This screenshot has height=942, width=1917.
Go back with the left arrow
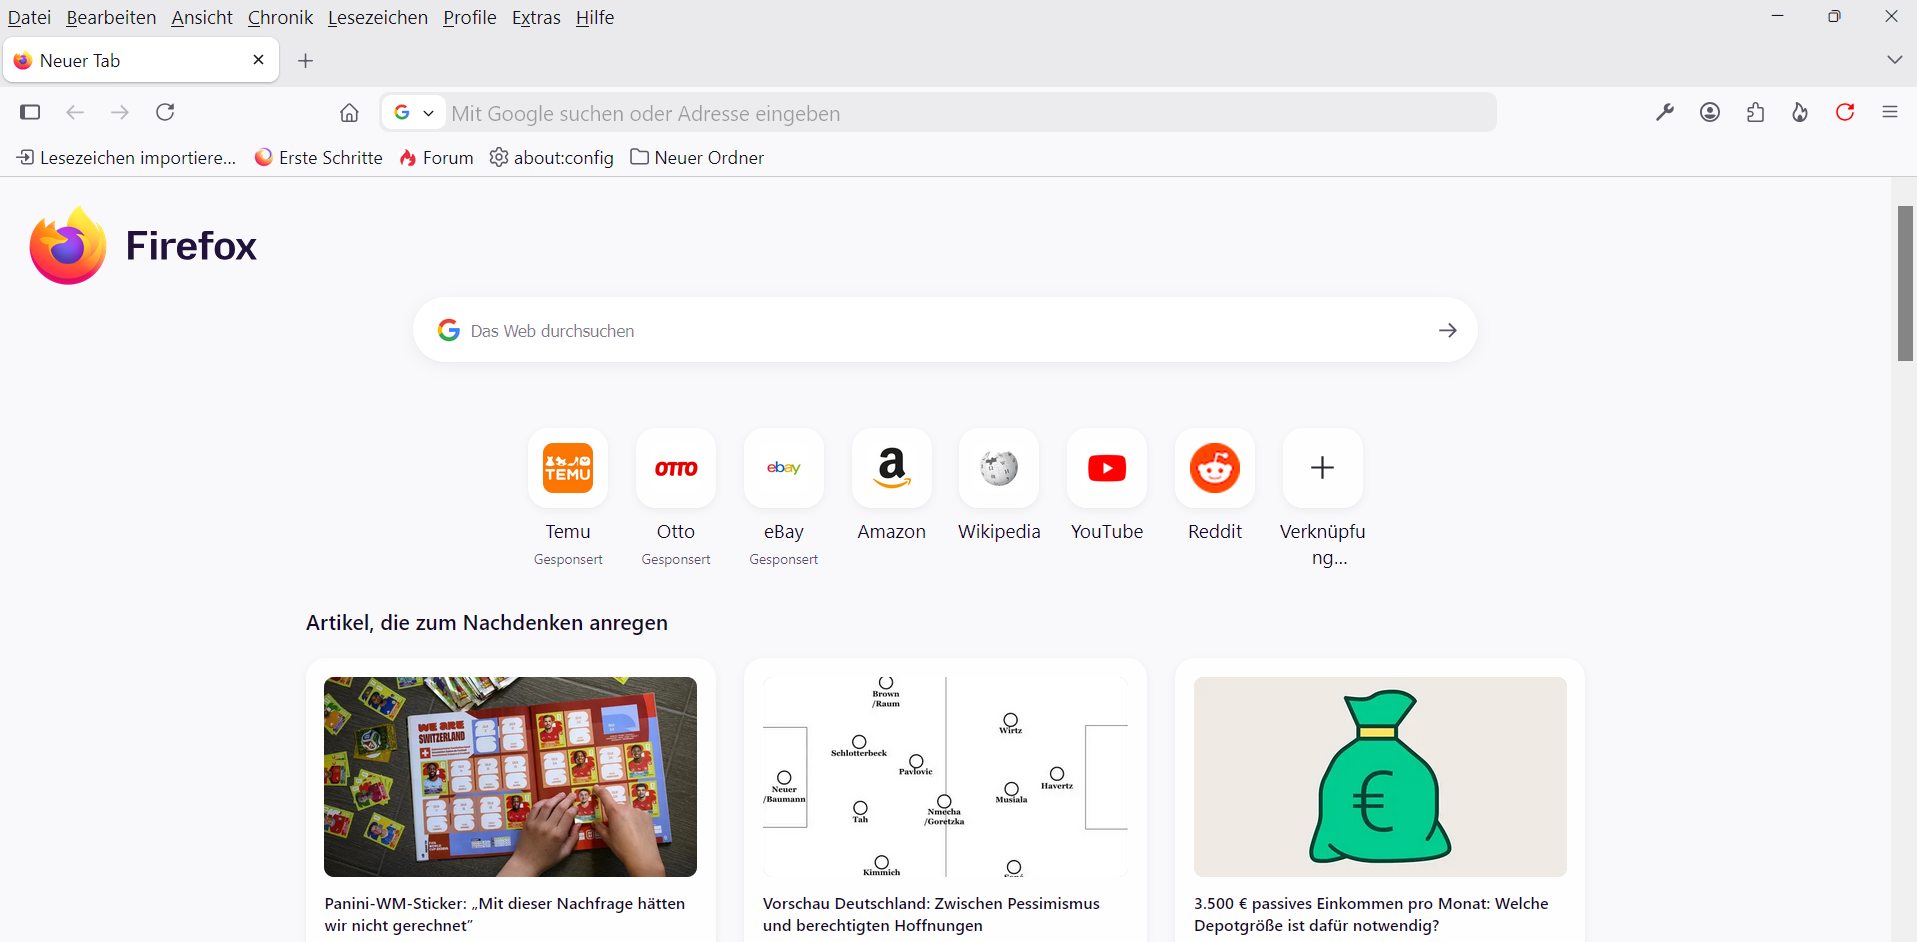(x=75, y=112)
